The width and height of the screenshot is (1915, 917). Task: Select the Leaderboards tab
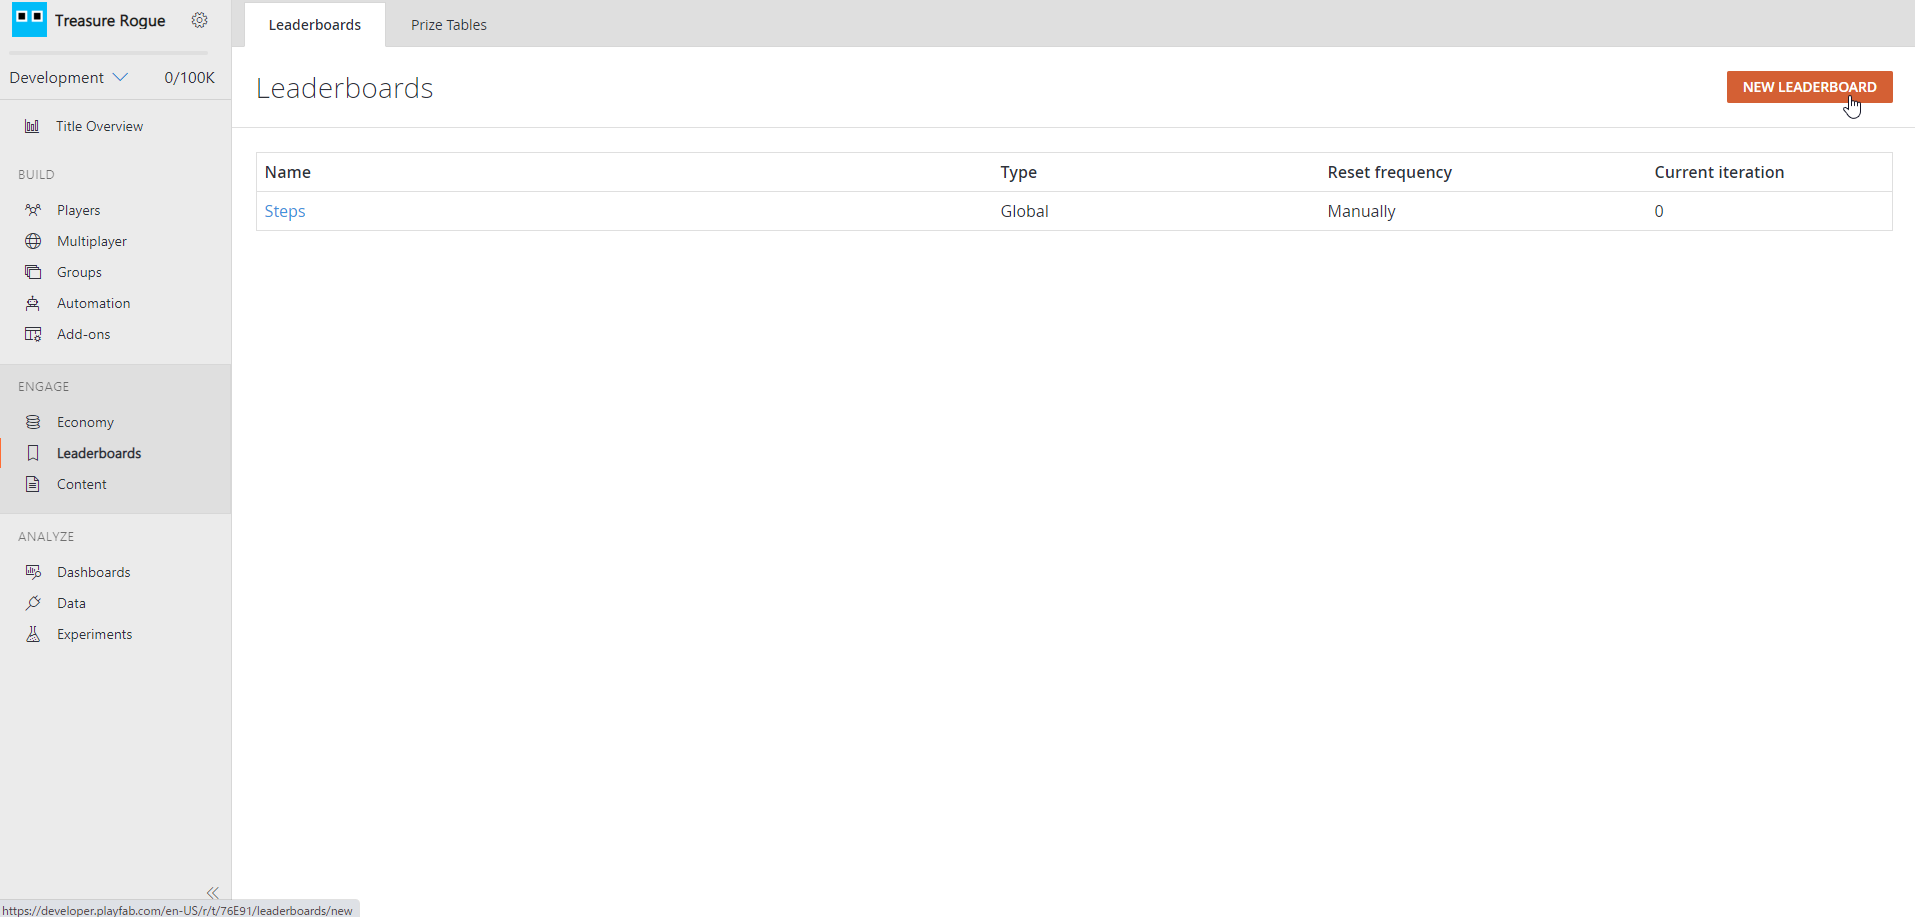[314, 25]
